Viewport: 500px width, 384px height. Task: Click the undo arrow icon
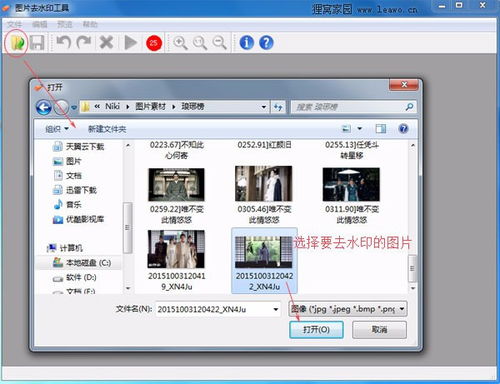click(63, 43)
